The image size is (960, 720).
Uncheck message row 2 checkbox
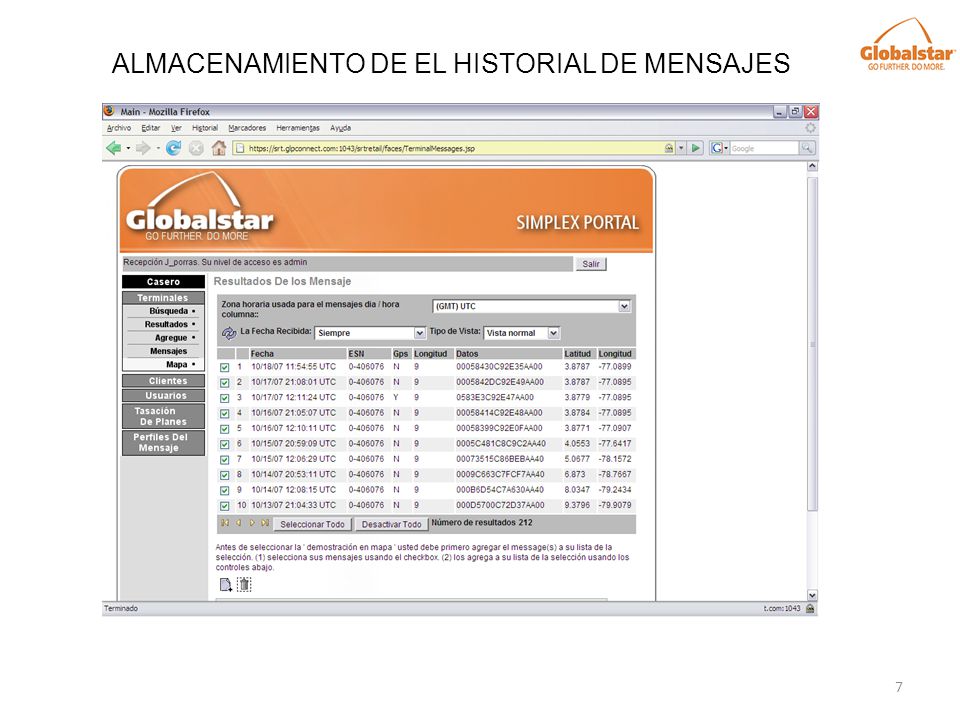point(225,383)
